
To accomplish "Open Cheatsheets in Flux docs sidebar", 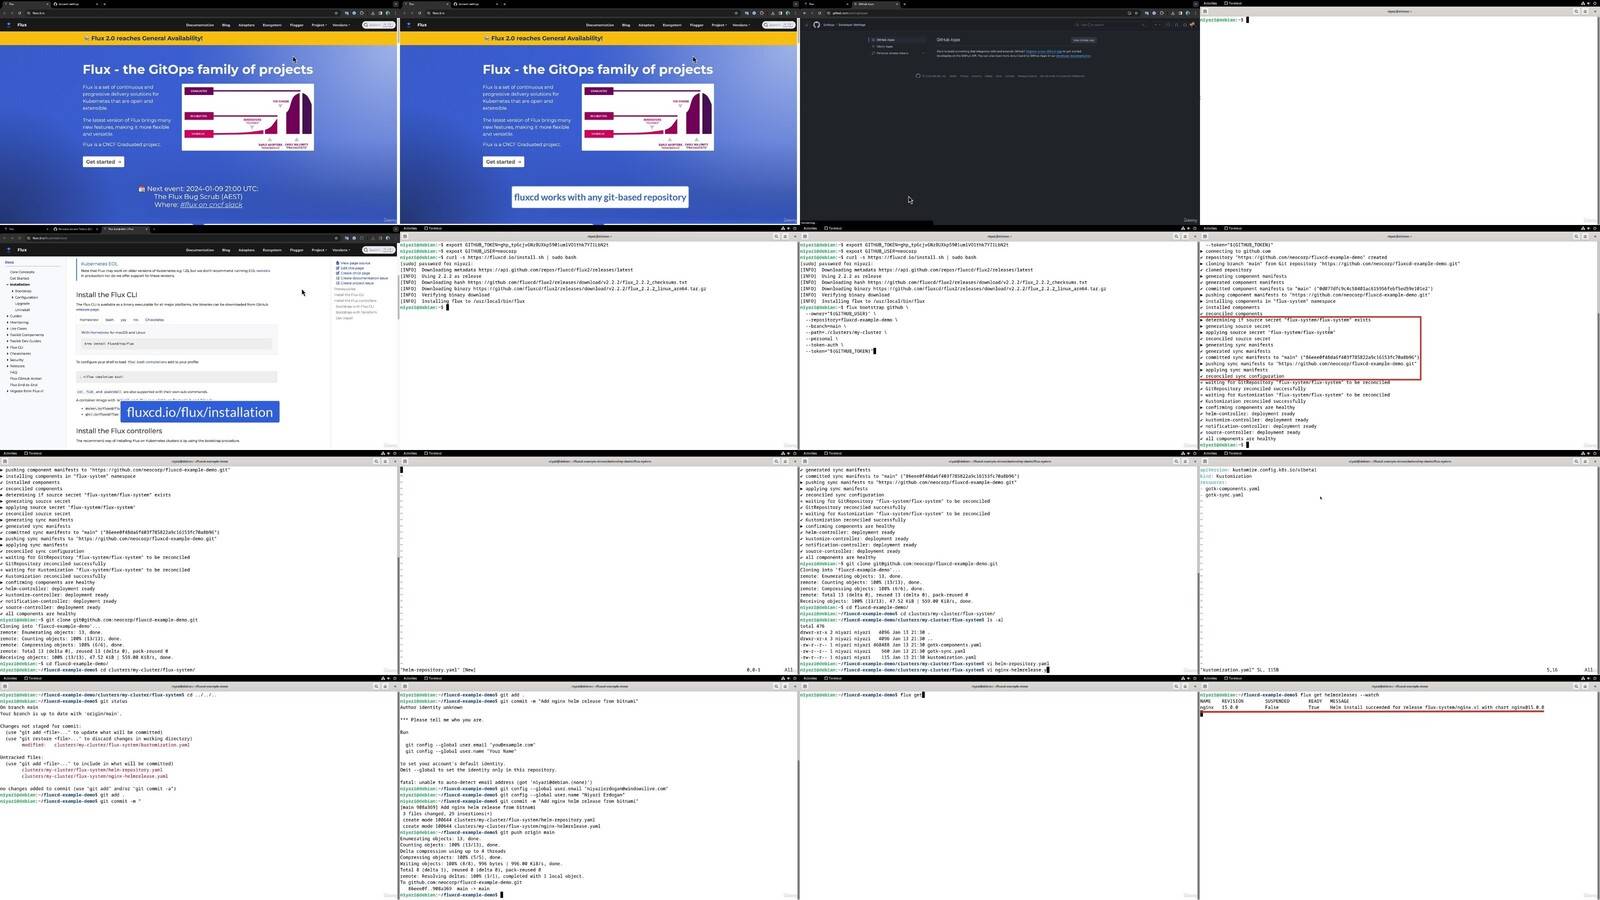I will (x=20, y=354).
